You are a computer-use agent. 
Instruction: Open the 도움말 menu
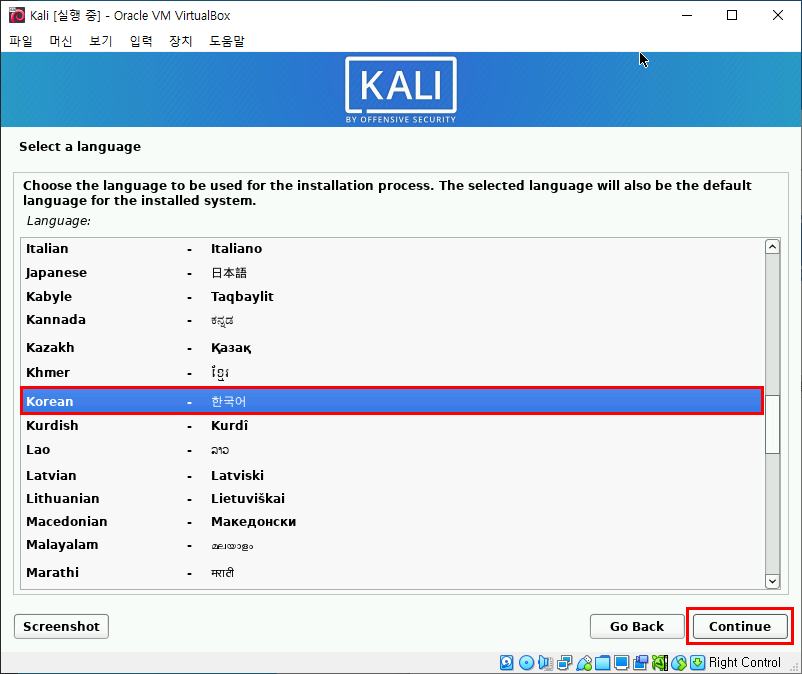click(227, 40)
